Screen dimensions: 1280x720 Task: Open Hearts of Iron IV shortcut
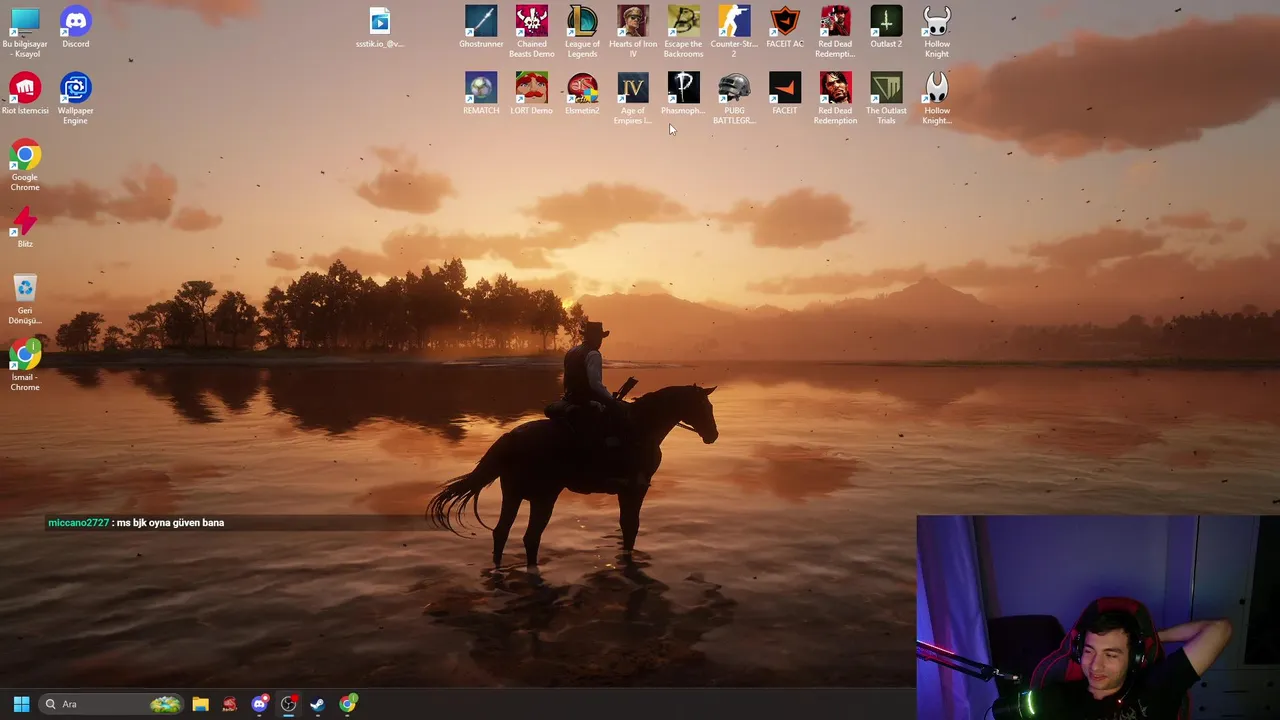point(633,31)
